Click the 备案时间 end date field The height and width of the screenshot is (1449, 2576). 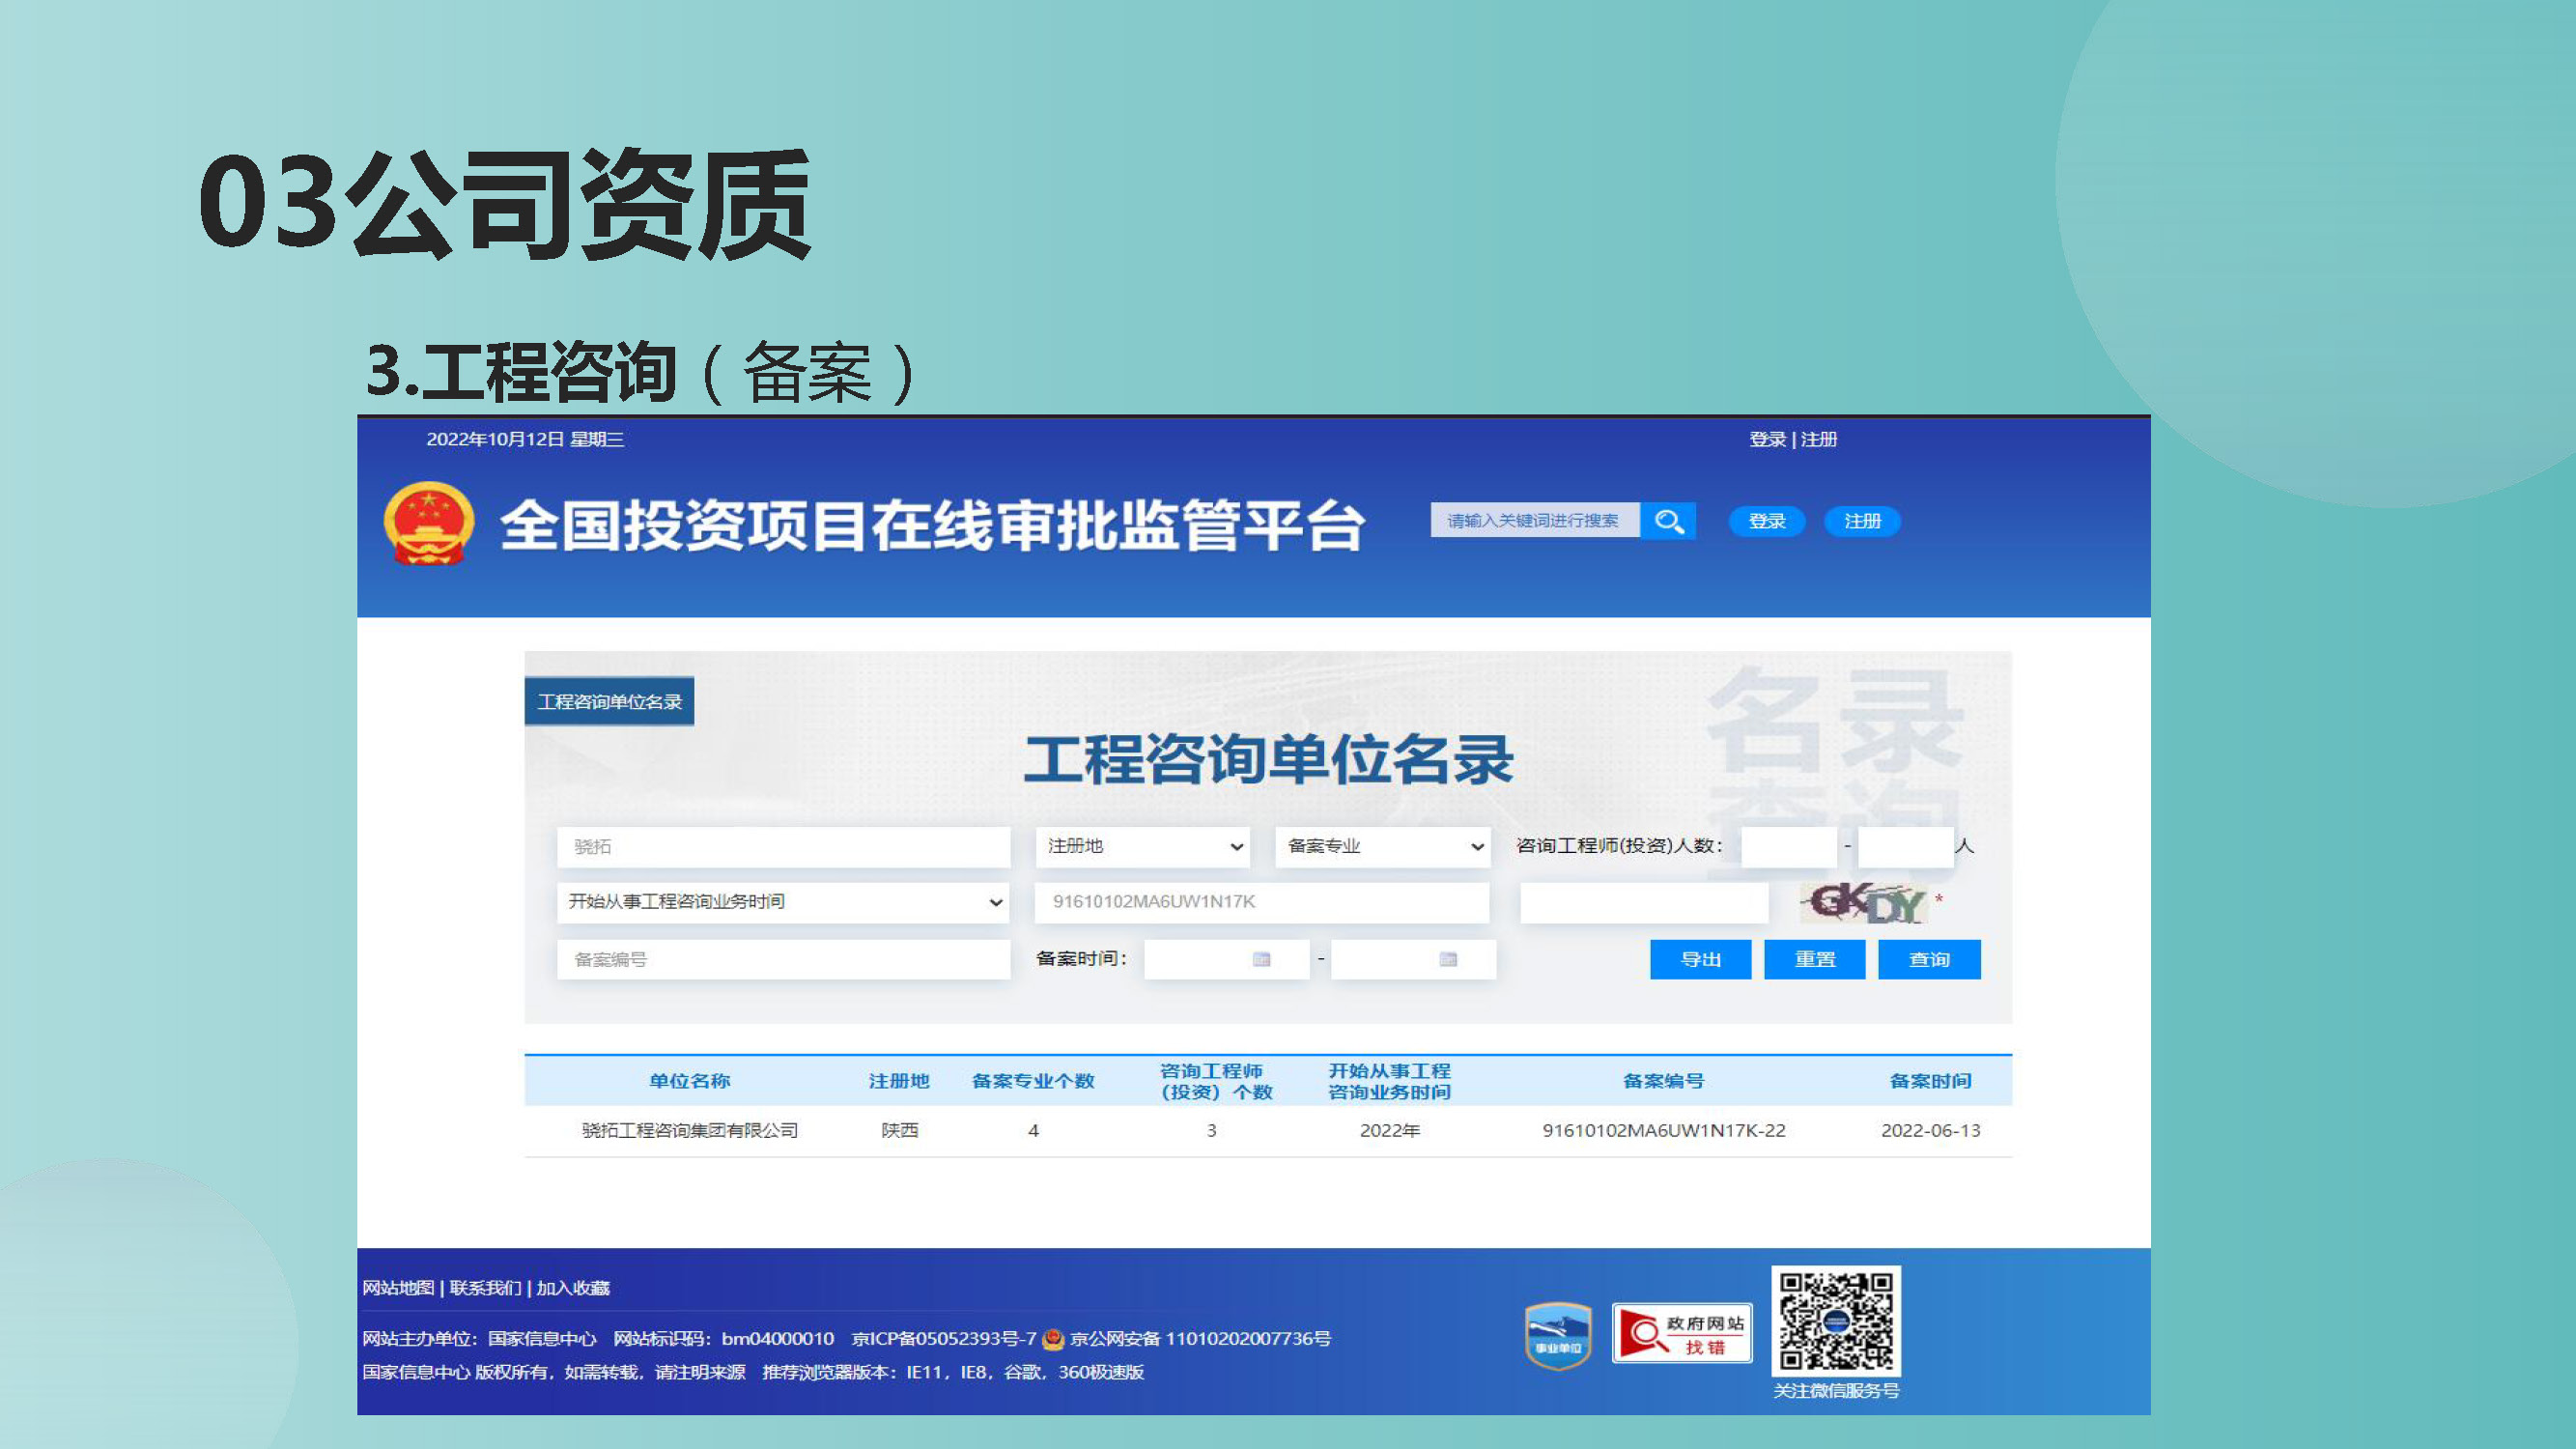(1414, 959)
